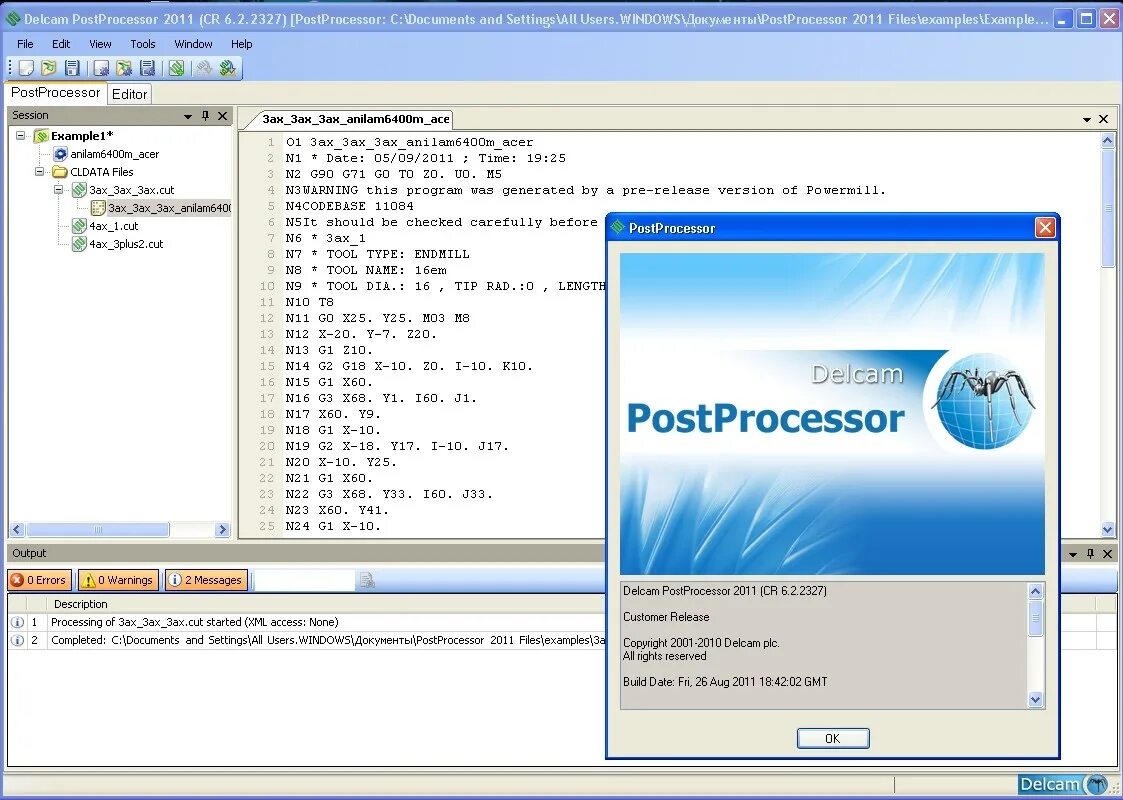Screen dimensions: 1123x800
Task: Collapse the Example1 tree node
Action: [x=21, y=135]
